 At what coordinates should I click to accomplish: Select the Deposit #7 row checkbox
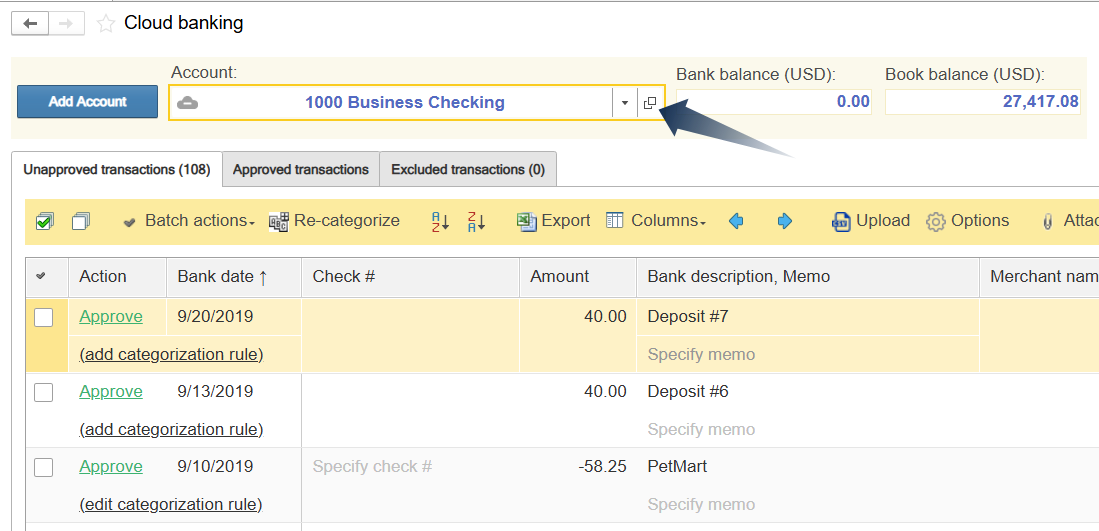(44, 317)
